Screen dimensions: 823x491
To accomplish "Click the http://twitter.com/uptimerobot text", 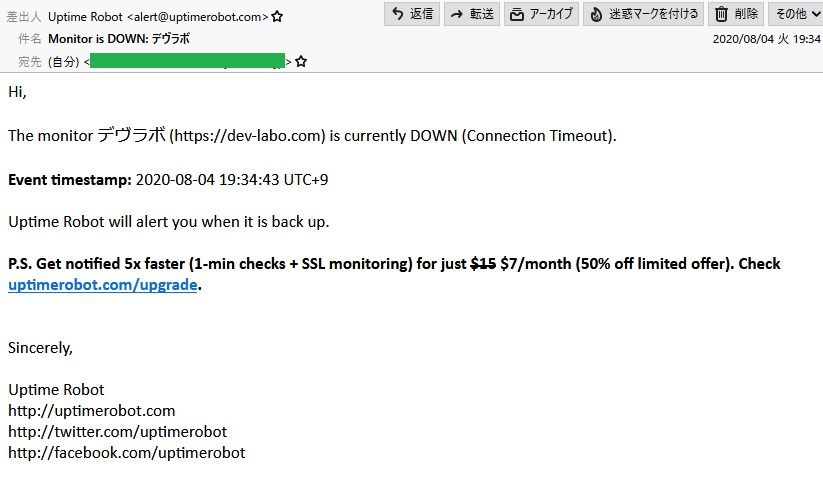I will [x=118, y=432].
